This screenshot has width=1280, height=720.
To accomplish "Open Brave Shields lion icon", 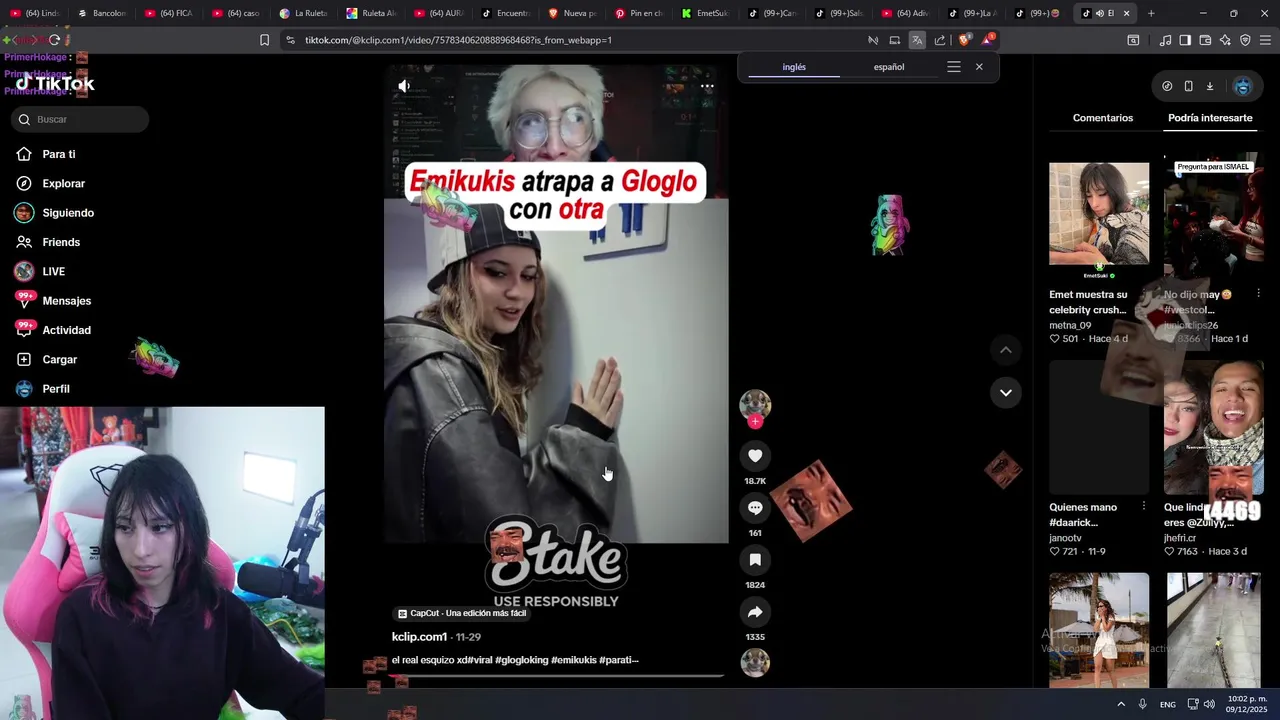I will pos(964,40).
